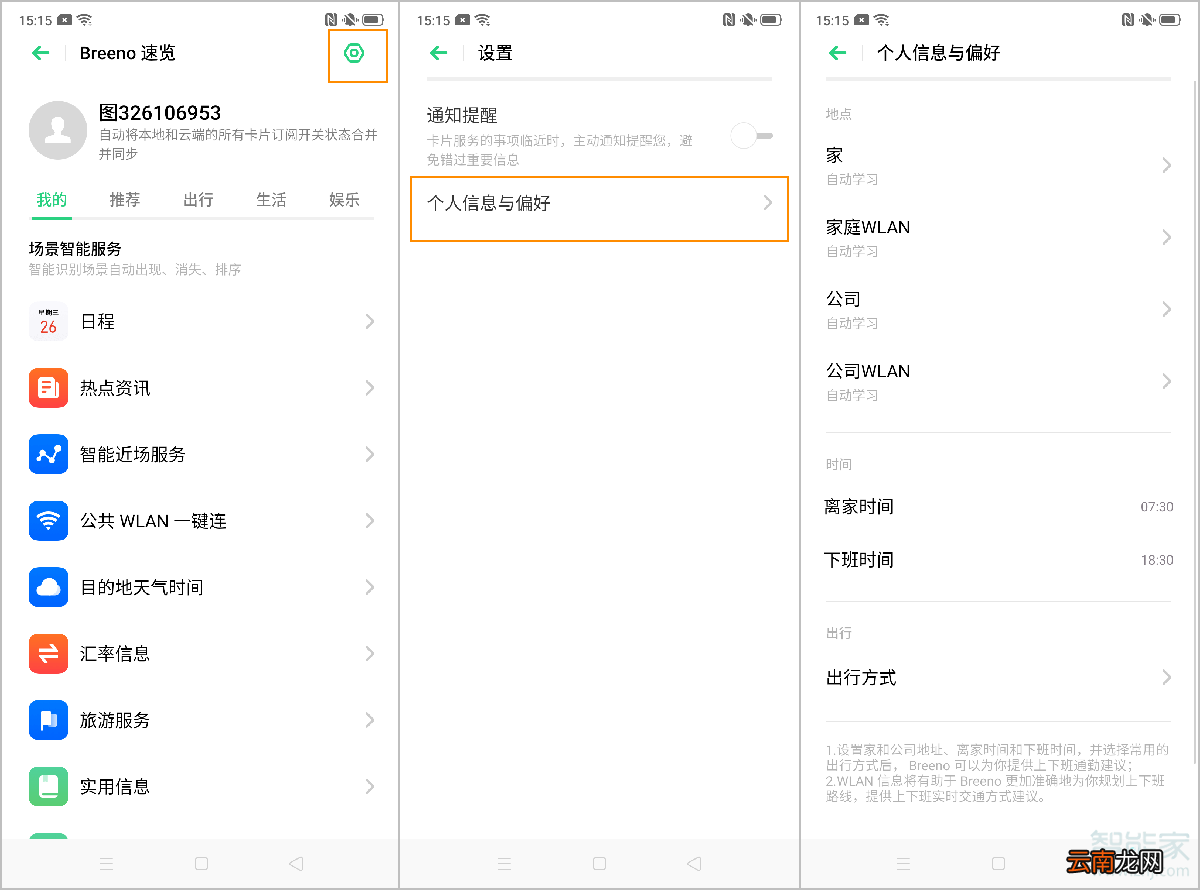This screenshot has height=890, width=1200.
Task: Tap username 图326106953
Action: 160,113
